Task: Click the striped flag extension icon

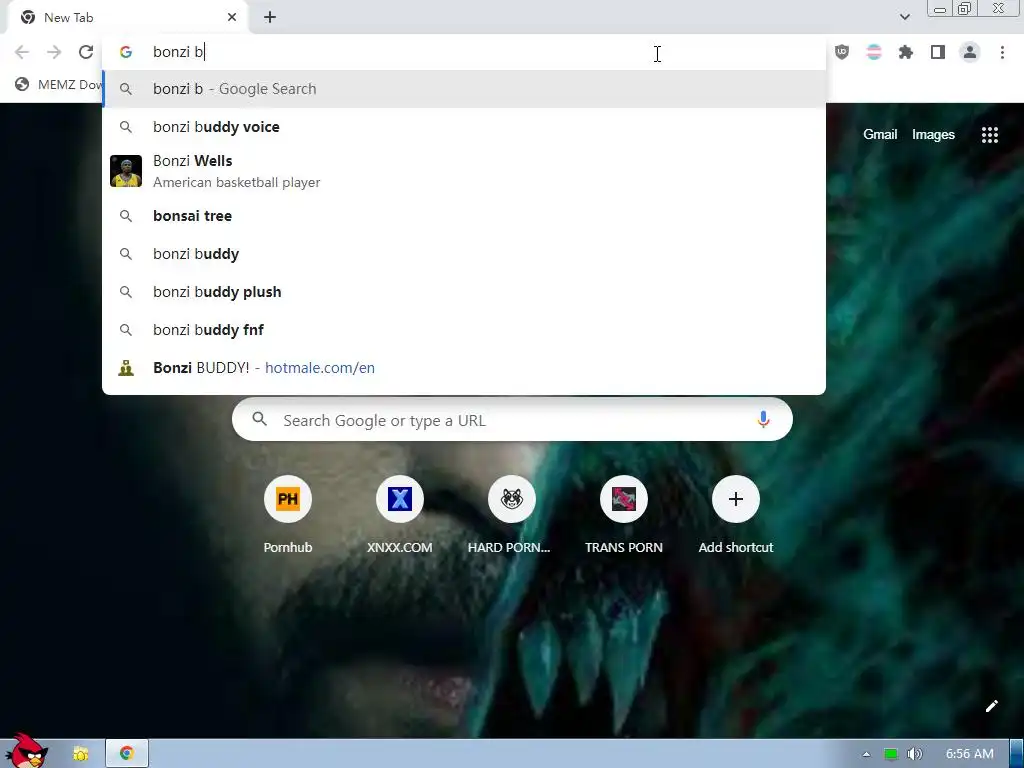Action: point(874,52)
